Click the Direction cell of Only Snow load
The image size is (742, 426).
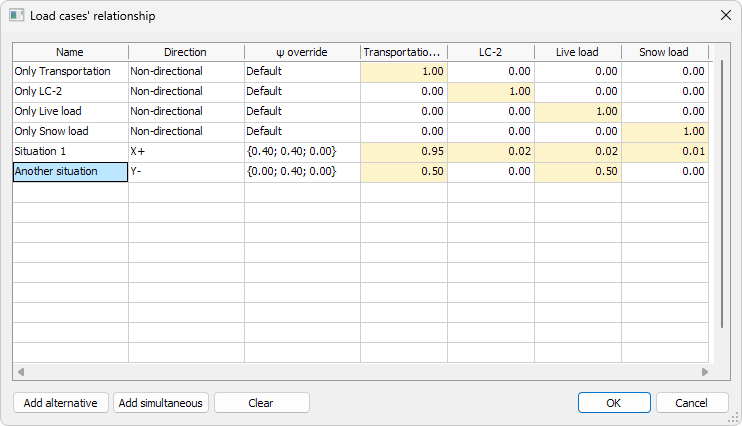pyautogui.click(x=186, y=131)
